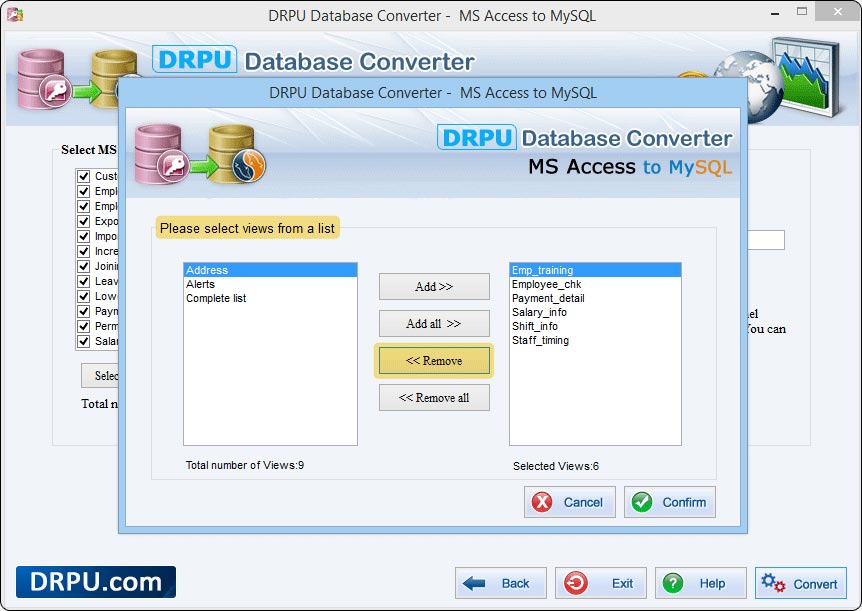Click the << Remove all button
862x611 pixels.
(x=434, y=398)
